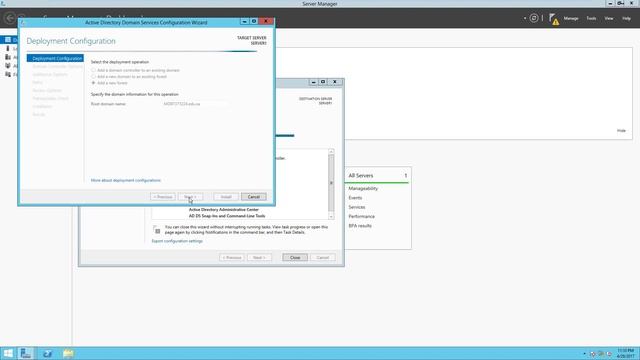This screenshot has width=640, height=360.
Task: Click Install in the AD DS Configuration Wizard
Action: (226, 197)
